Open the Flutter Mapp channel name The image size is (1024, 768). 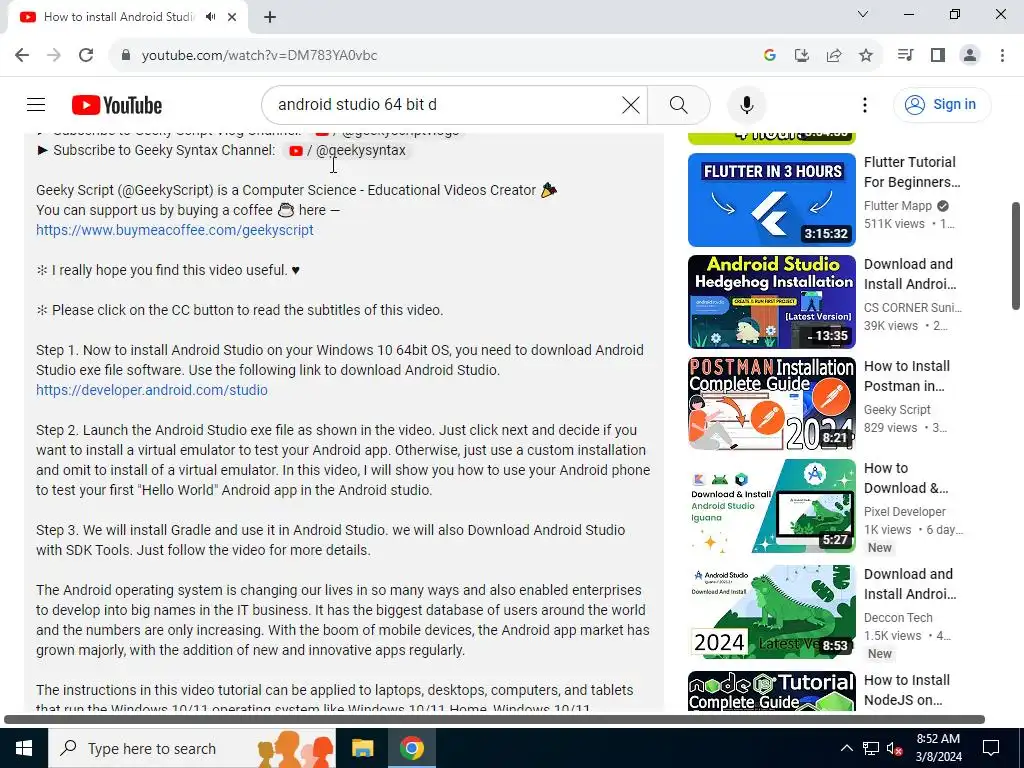(897, 206)
